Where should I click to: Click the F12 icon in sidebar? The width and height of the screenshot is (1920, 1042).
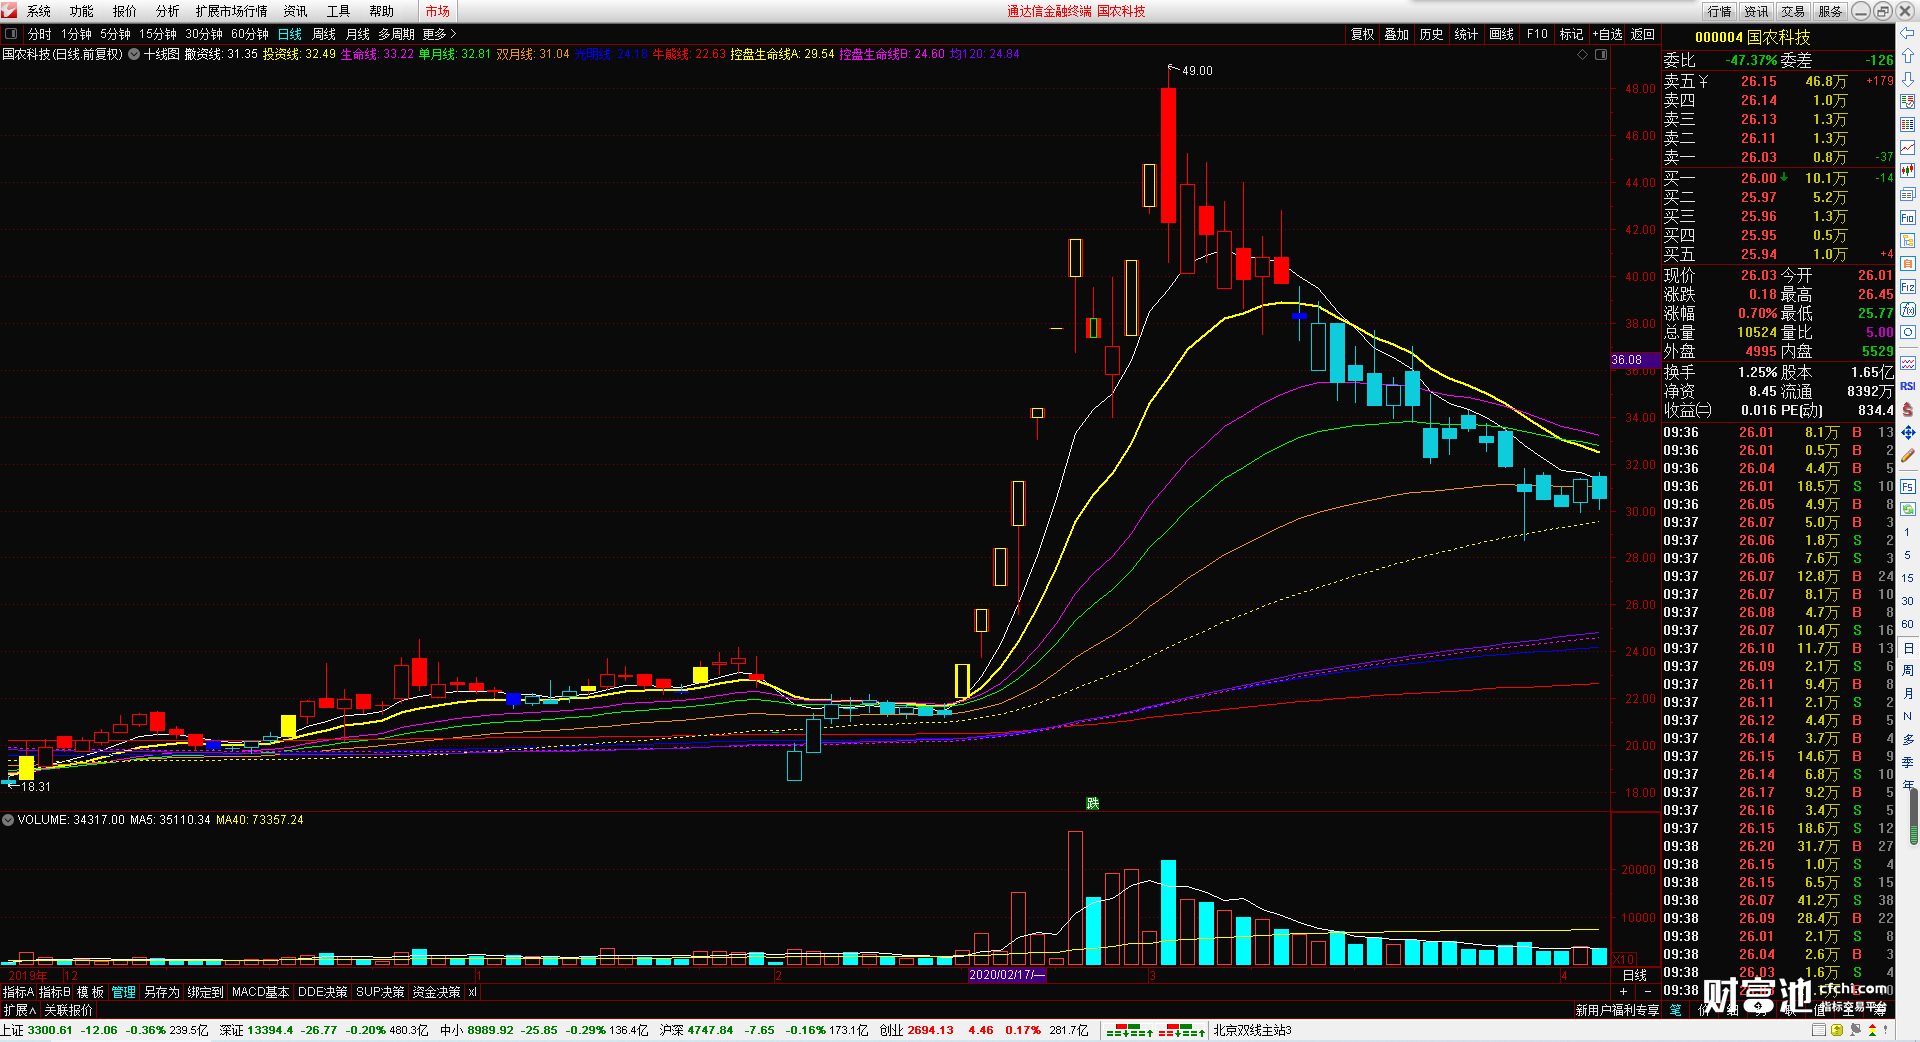tap(1908, 287)
